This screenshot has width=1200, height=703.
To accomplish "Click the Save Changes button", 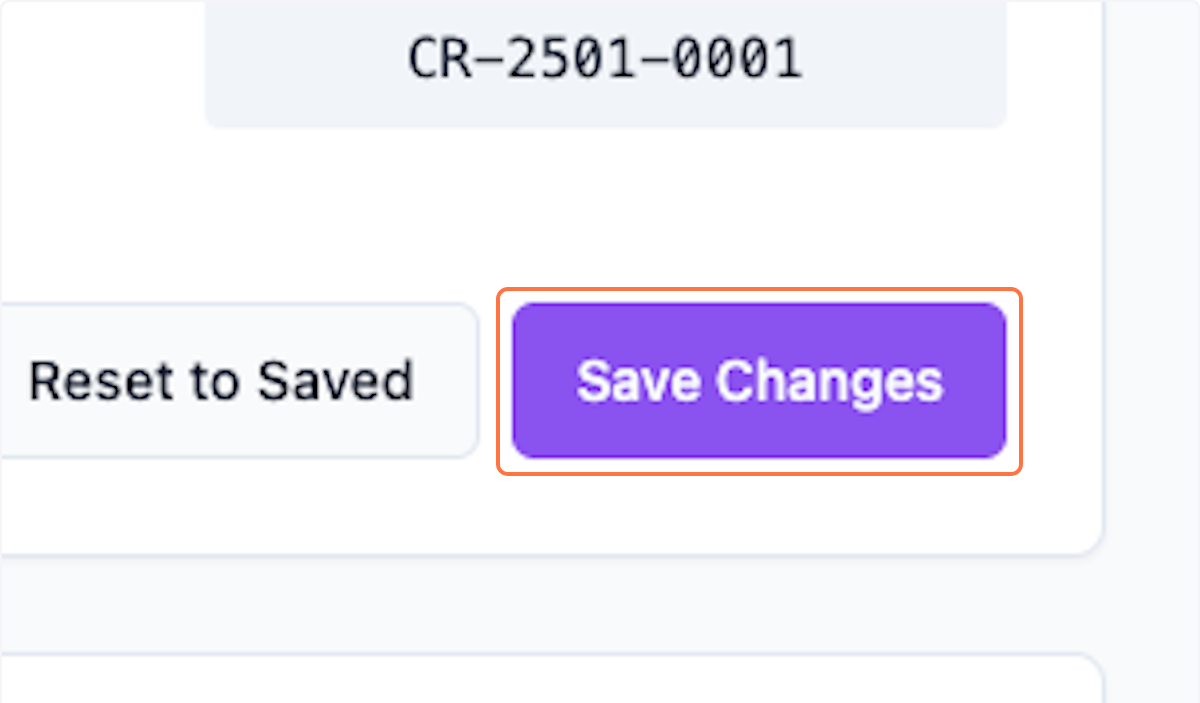I will [x=759, y=381].
